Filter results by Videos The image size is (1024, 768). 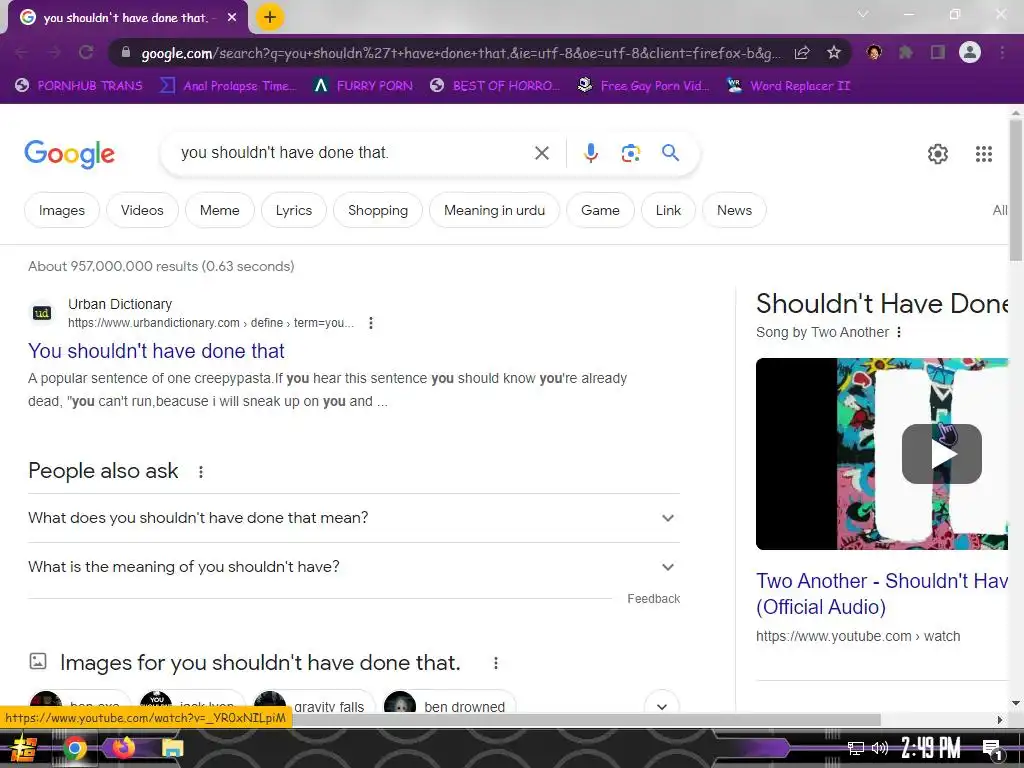click(x=142, y=210)
